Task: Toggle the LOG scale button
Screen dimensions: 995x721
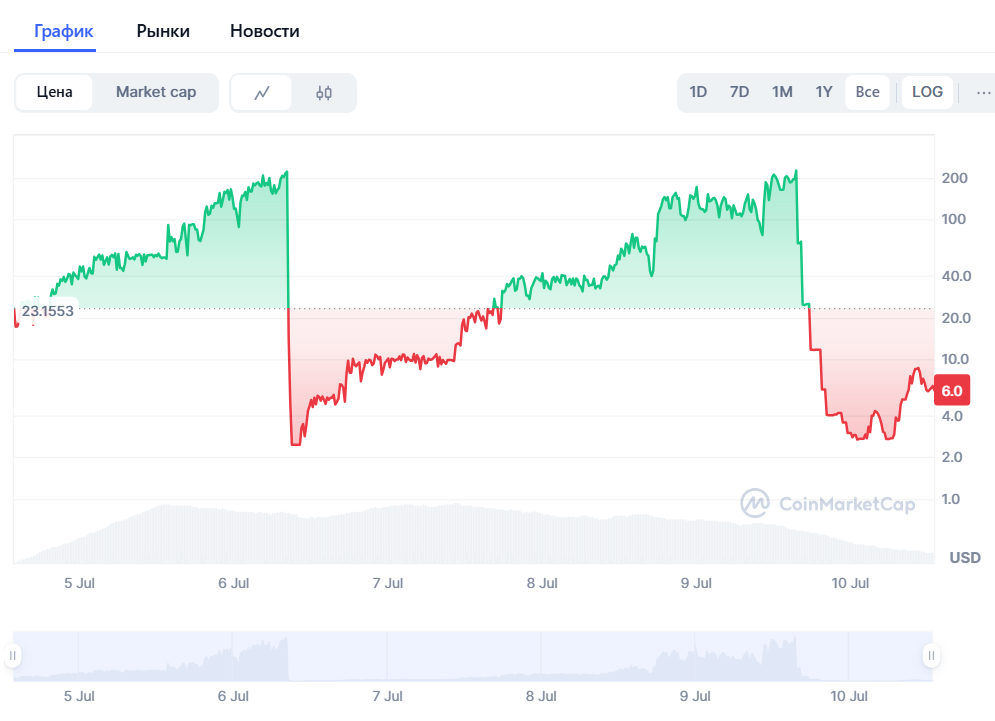Action: tap(927, 92)
